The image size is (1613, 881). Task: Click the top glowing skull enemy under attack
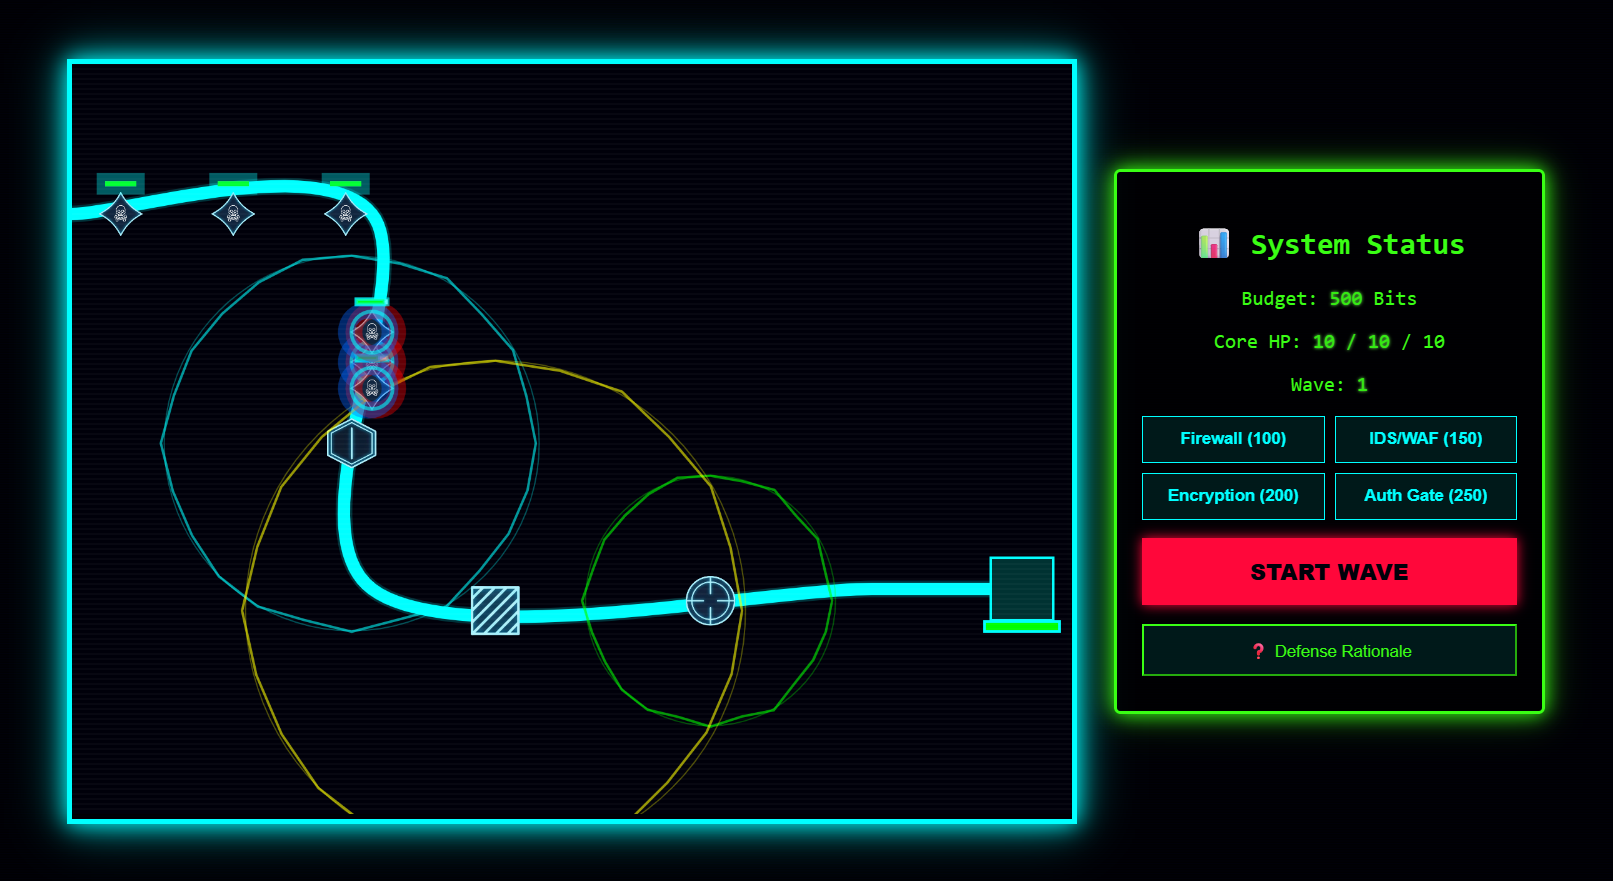pyautogui.click(x=372, y=332)
